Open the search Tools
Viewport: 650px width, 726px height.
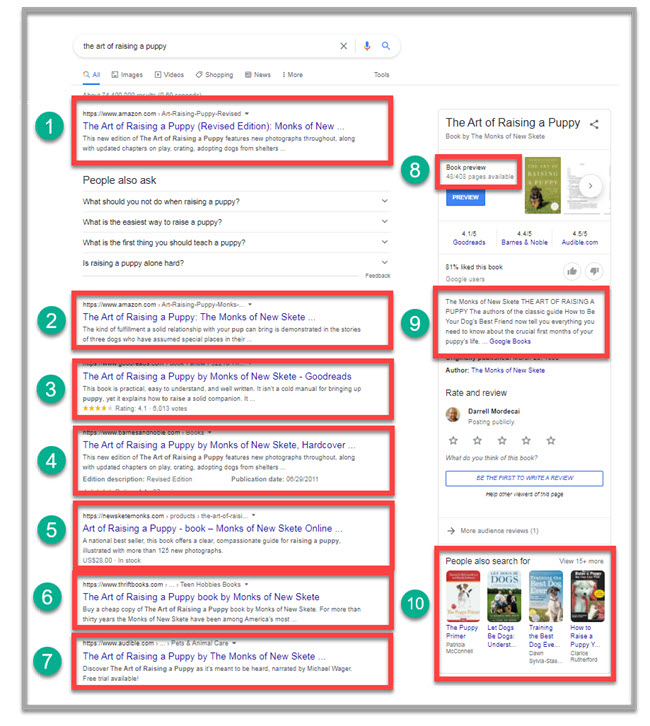pyautogui.click(x=381, y=75)
